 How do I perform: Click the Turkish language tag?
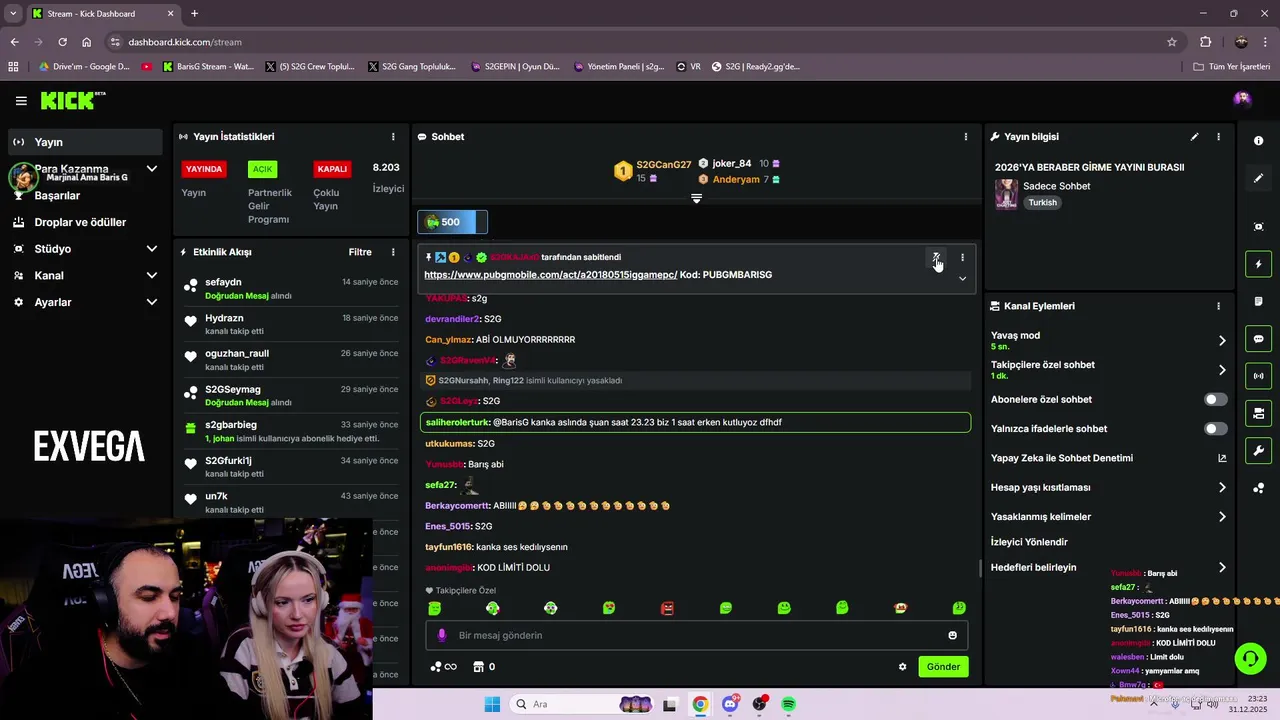coord(1042,202)
